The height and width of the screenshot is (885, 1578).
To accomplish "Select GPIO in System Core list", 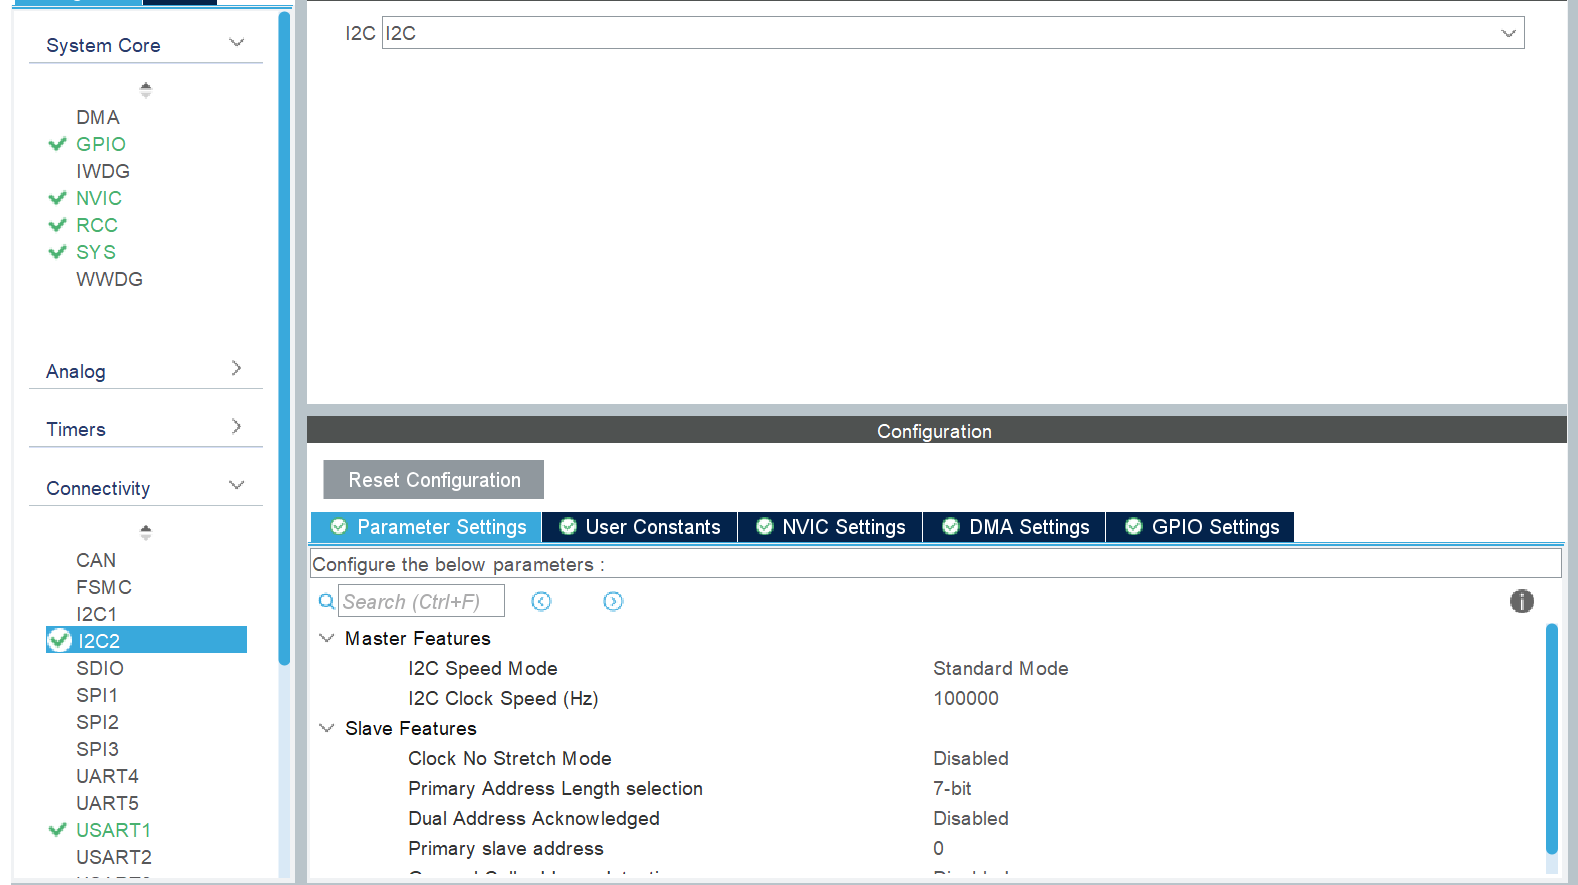I will (x=100, y=144).
